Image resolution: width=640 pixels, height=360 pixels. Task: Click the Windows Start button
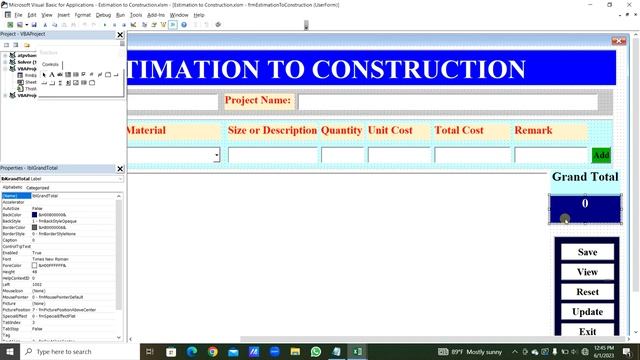(10, 351)
